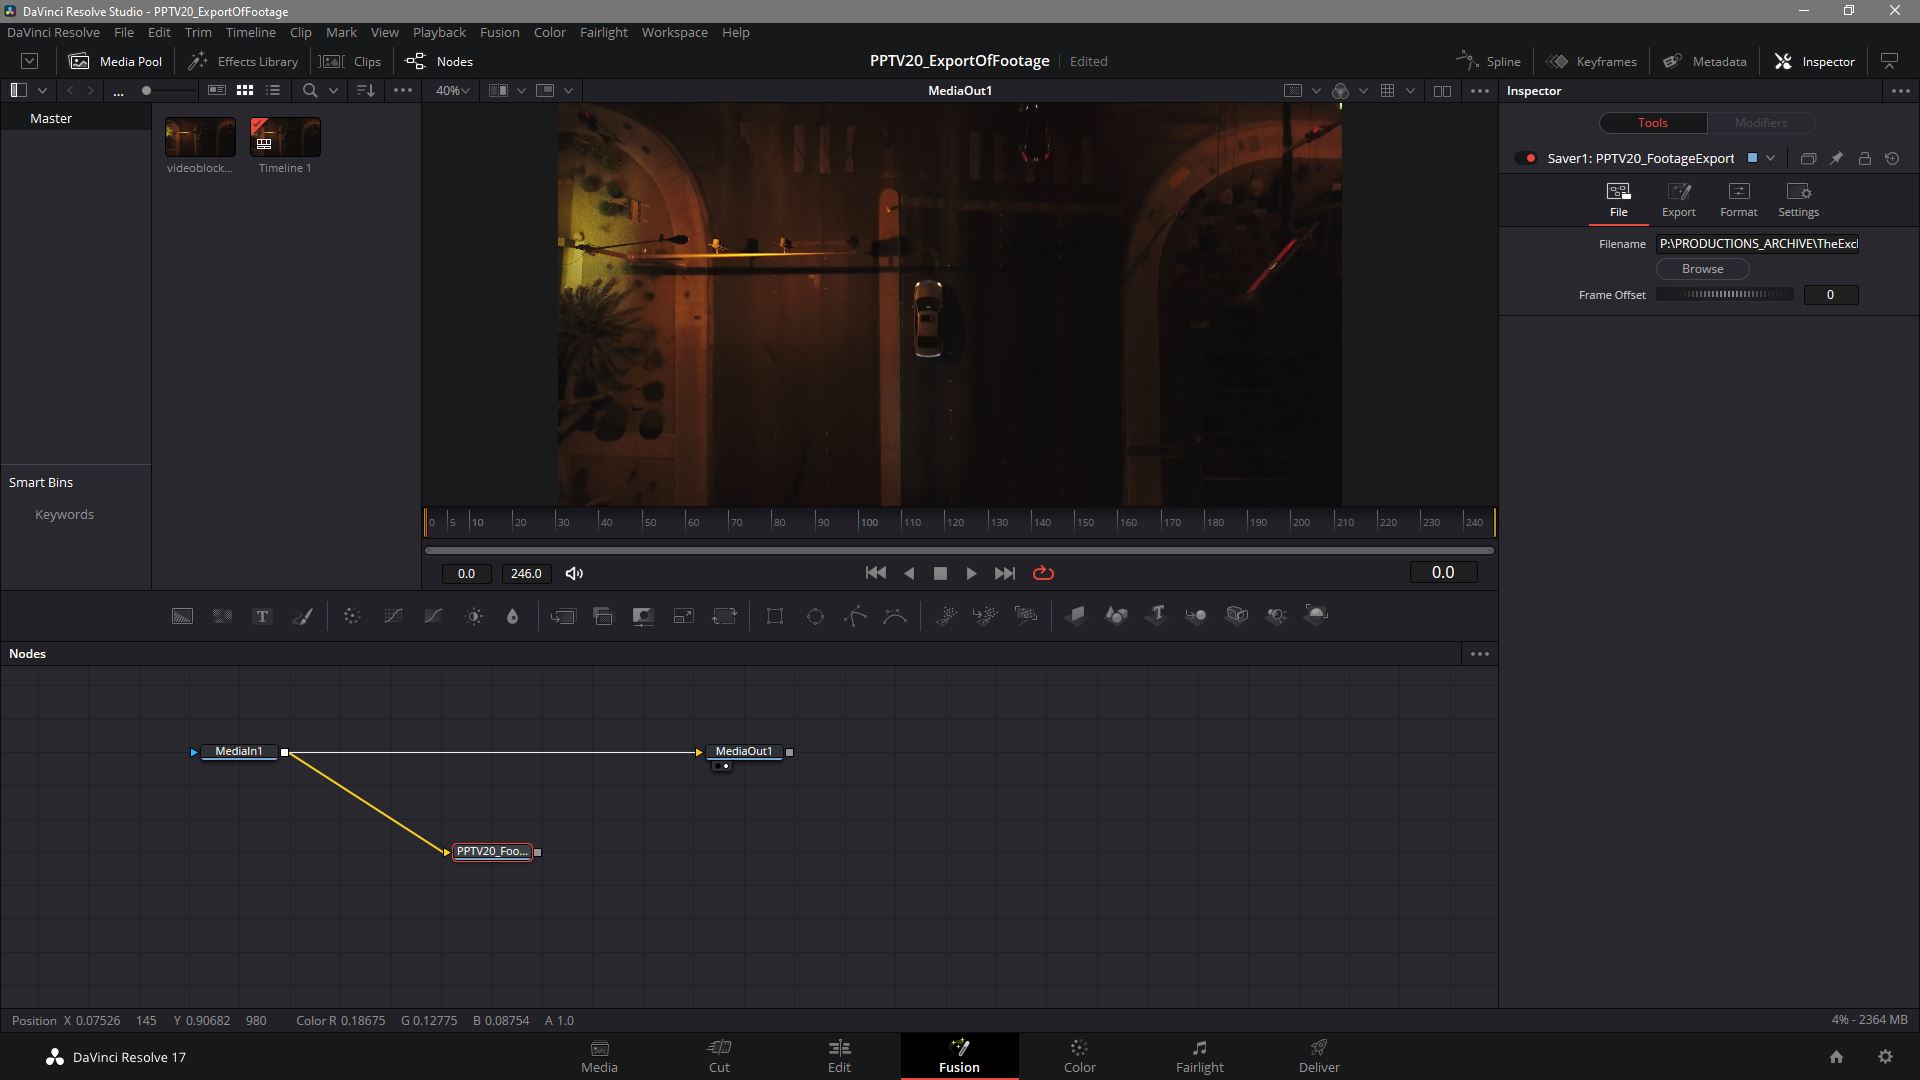
Task: Click the Browse button for Filename
Action: 1702,269
